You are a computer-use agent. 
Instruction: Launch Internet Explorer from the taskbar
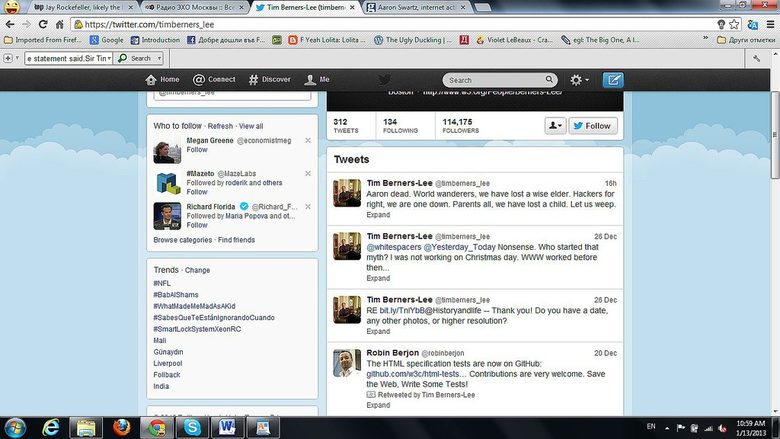point(51,427)
